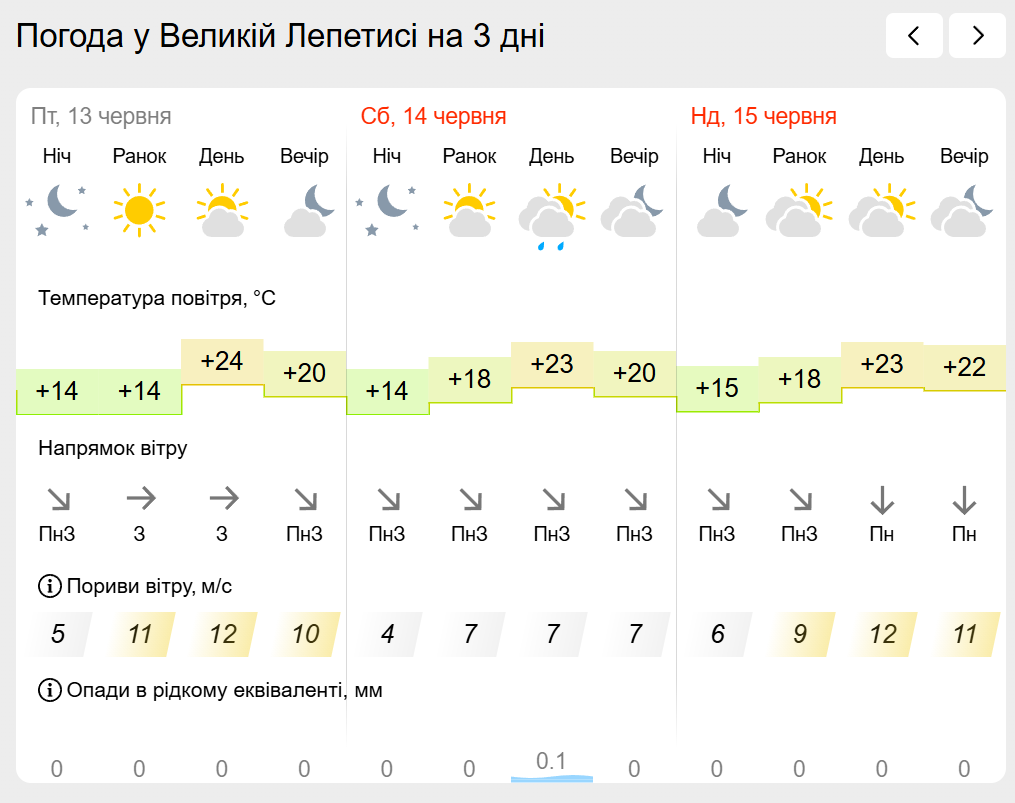Select west wind arrow for Friday morning
Image resolution: width=1015 pixels, height=803 pixels.
[x=141, y=499]
